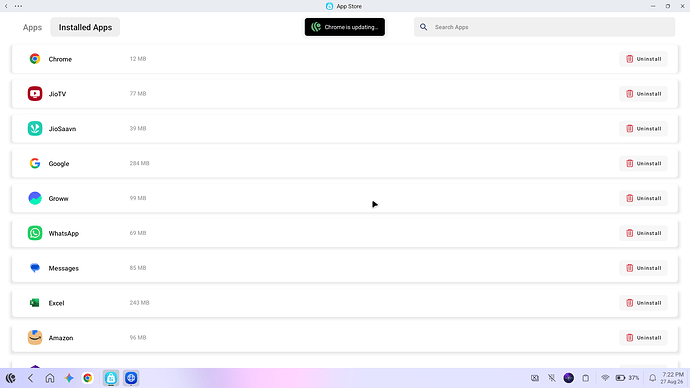Viewport: 690px width, 388px height.
Task: Uninstall WhatsApp
Action: (x=643, y=233)
